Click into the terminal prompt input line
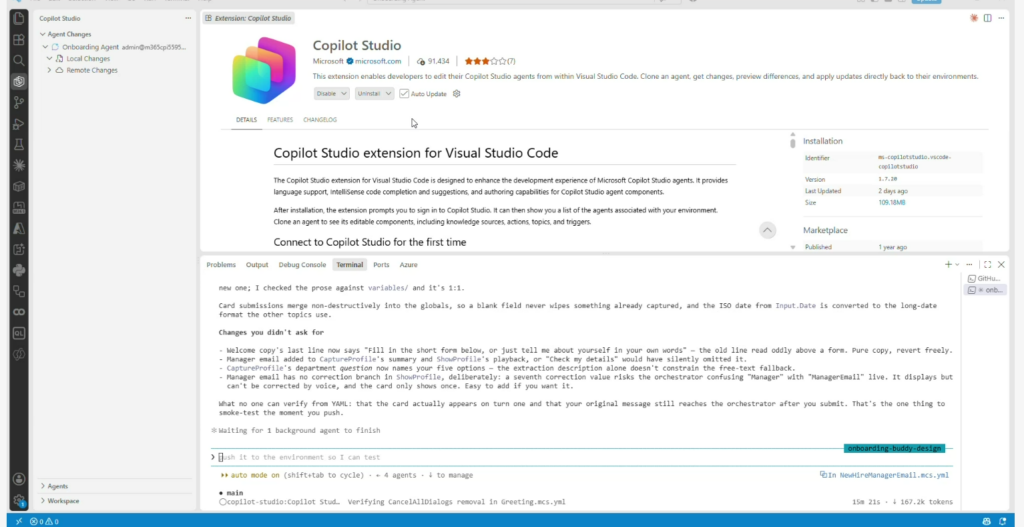Screen dimensions: 1024x527 [x=581, y=457]
